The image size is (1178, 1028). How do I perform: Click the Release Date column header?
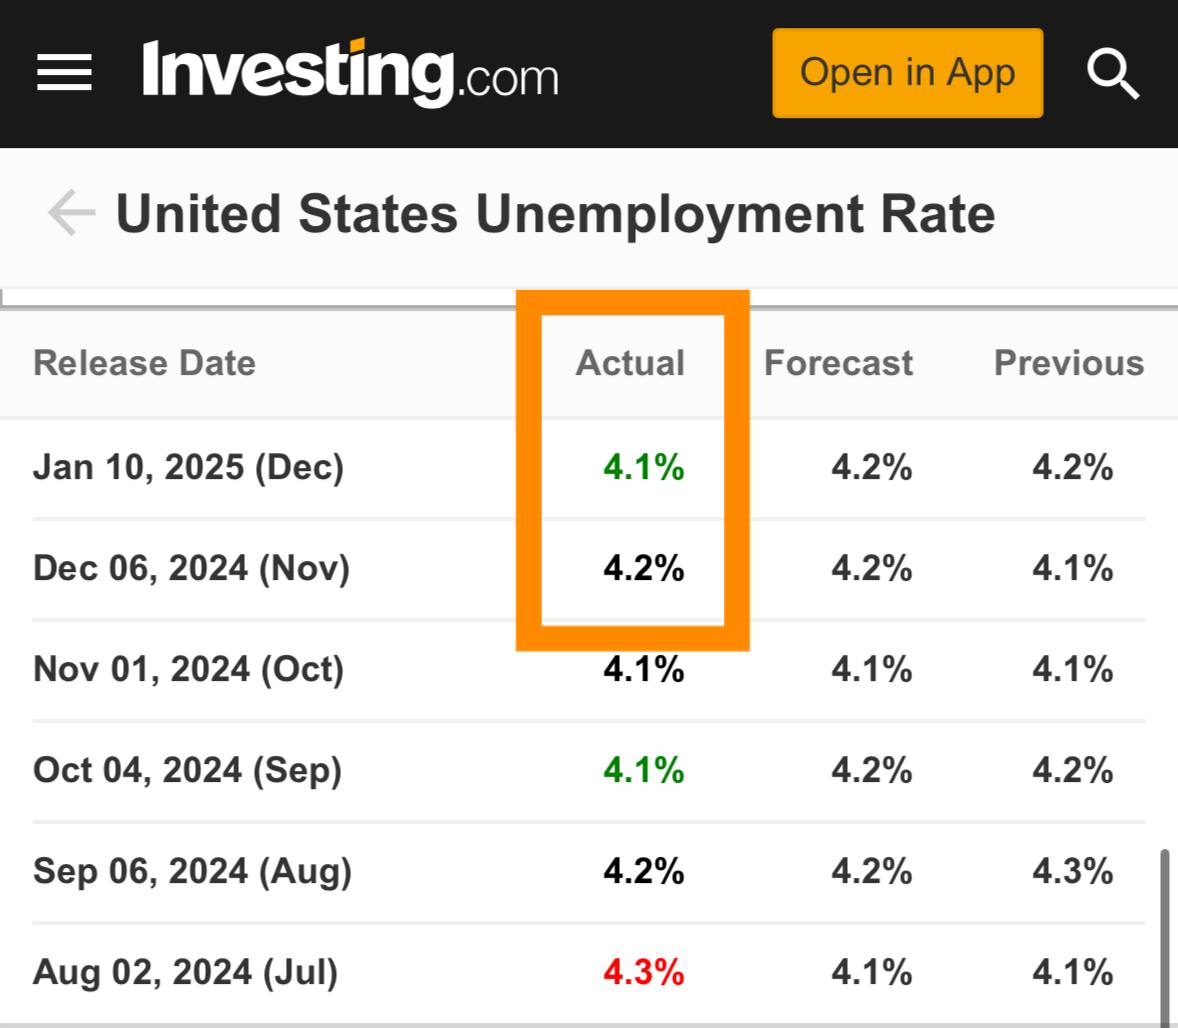click(x=144, y=363)
